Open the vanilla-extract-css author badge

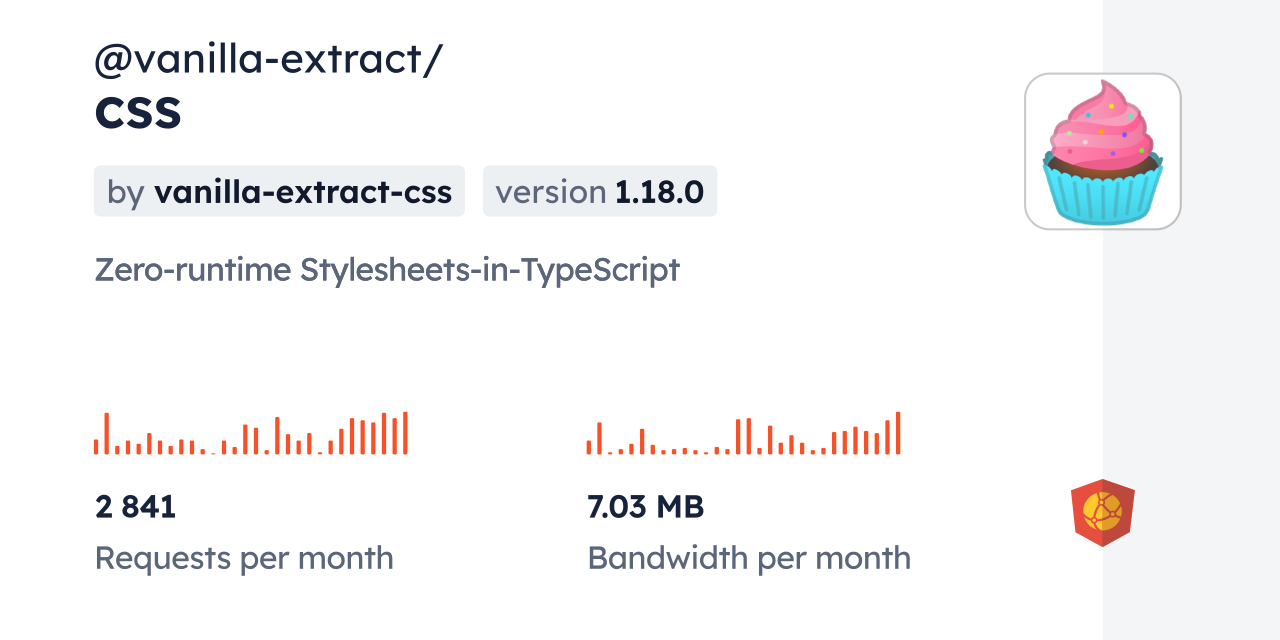click(279, 191)
